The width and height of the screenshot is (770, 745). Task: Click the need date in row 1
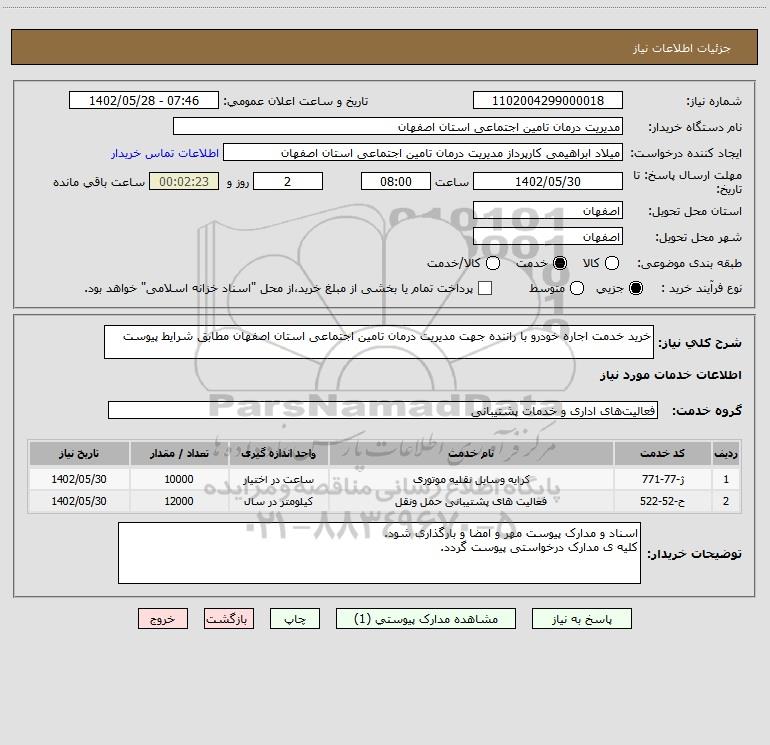79,479
